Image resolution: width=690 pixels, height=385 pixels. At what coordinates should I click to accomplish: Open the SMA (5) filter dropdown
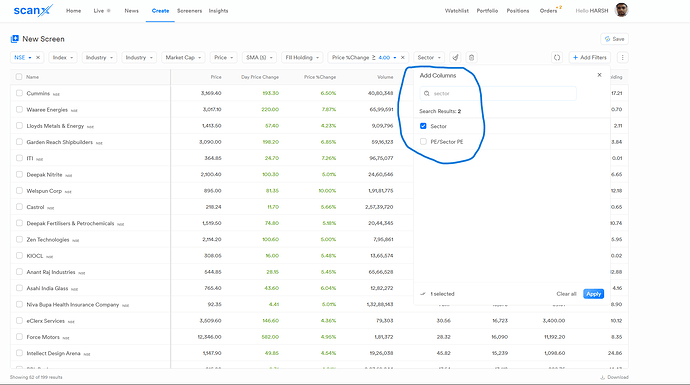259,57
